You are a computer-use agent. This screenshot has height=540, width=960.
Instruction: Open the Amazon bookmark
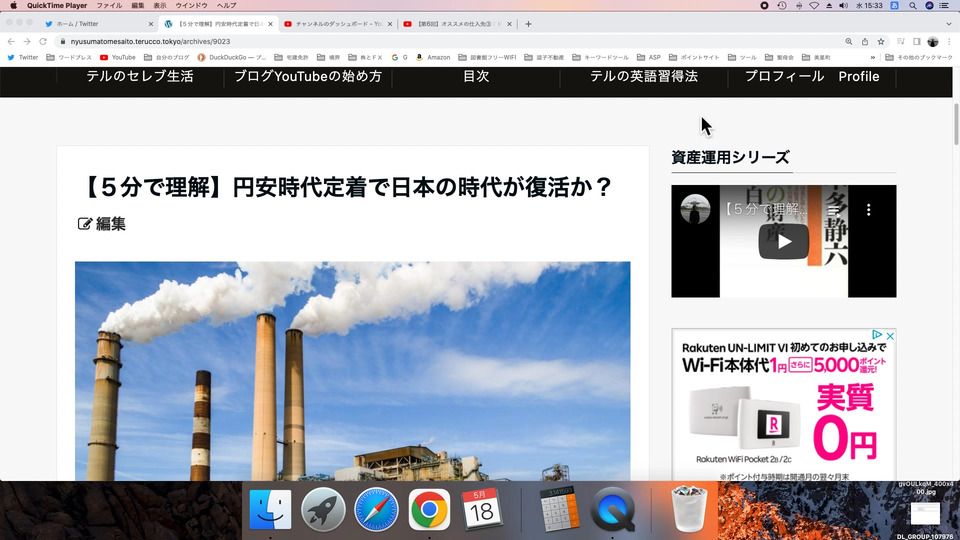tap(433, 58)
